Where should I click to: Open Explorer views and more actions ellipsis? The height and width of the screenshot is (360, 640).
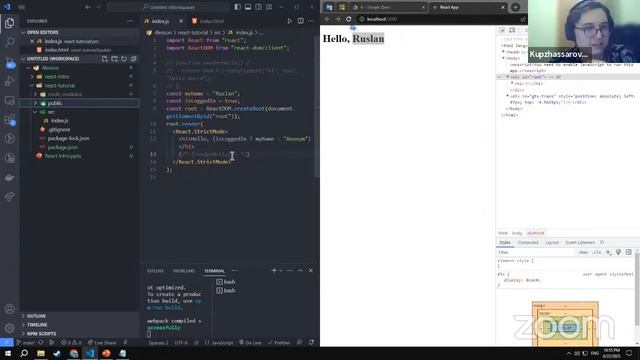(130, 21)
